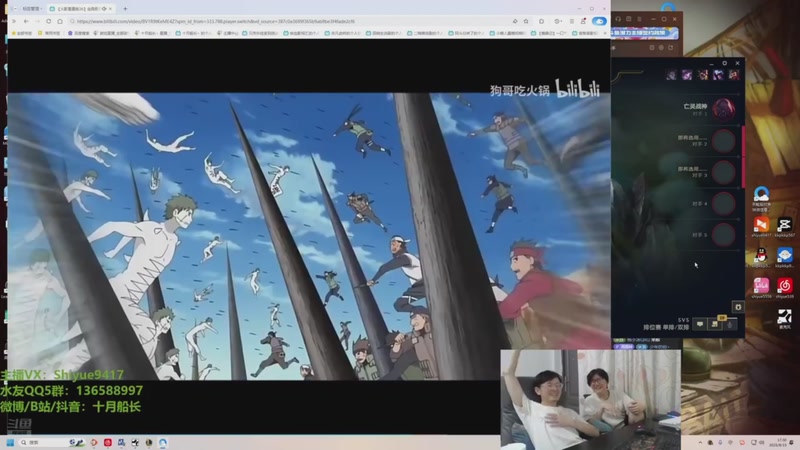Click the browser back arrow

coord(26,21)
